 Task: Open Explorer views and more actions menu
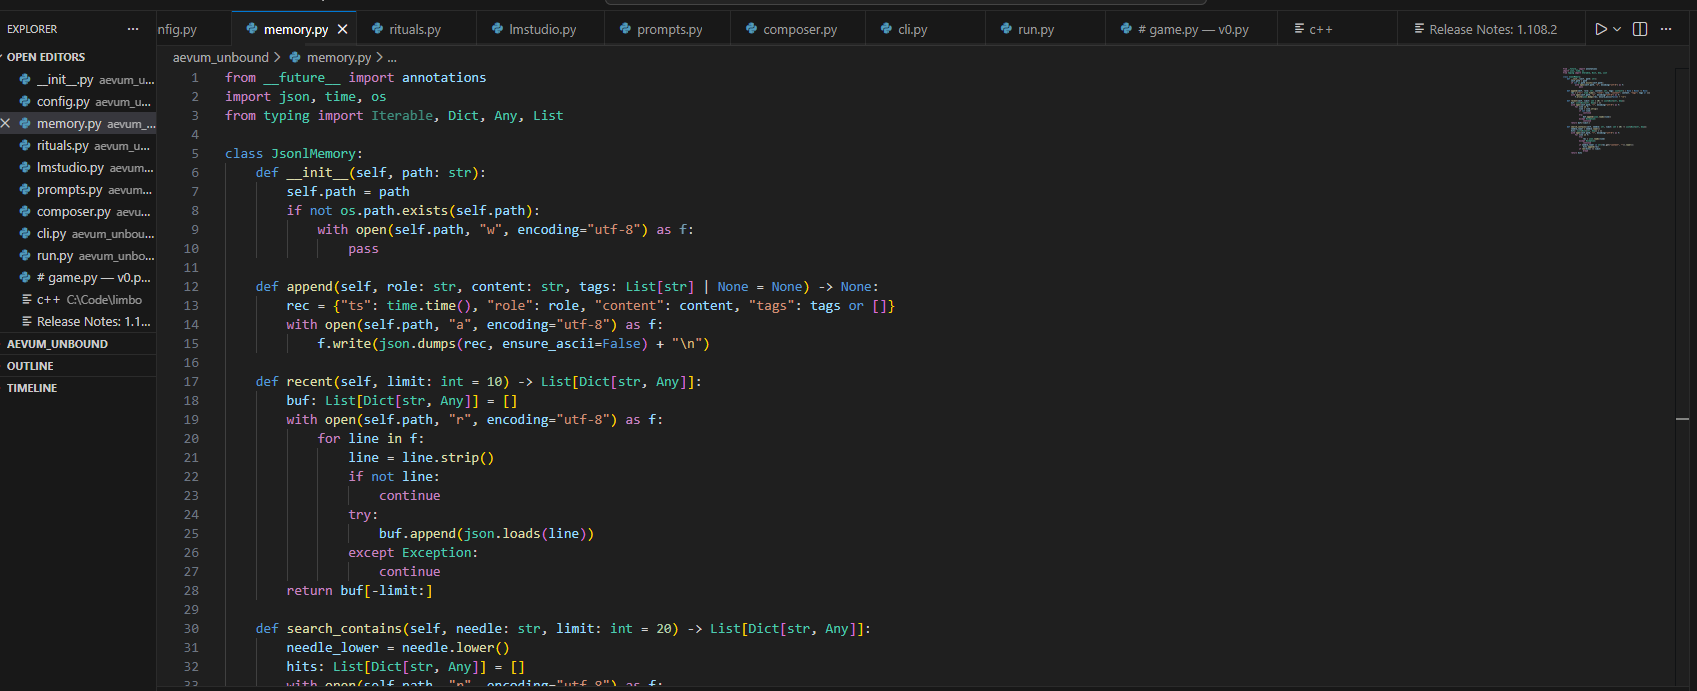coord(133,29)
